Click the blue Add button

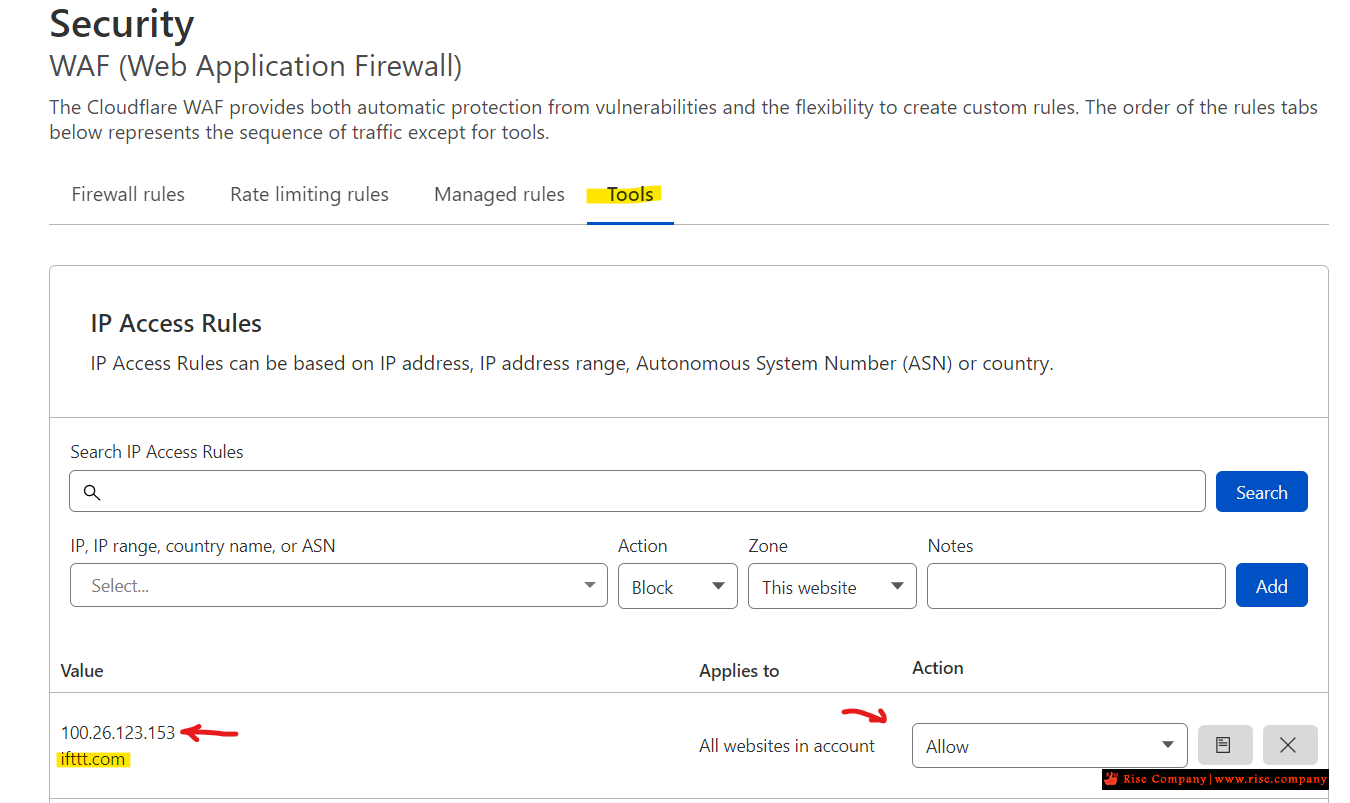1271,586
